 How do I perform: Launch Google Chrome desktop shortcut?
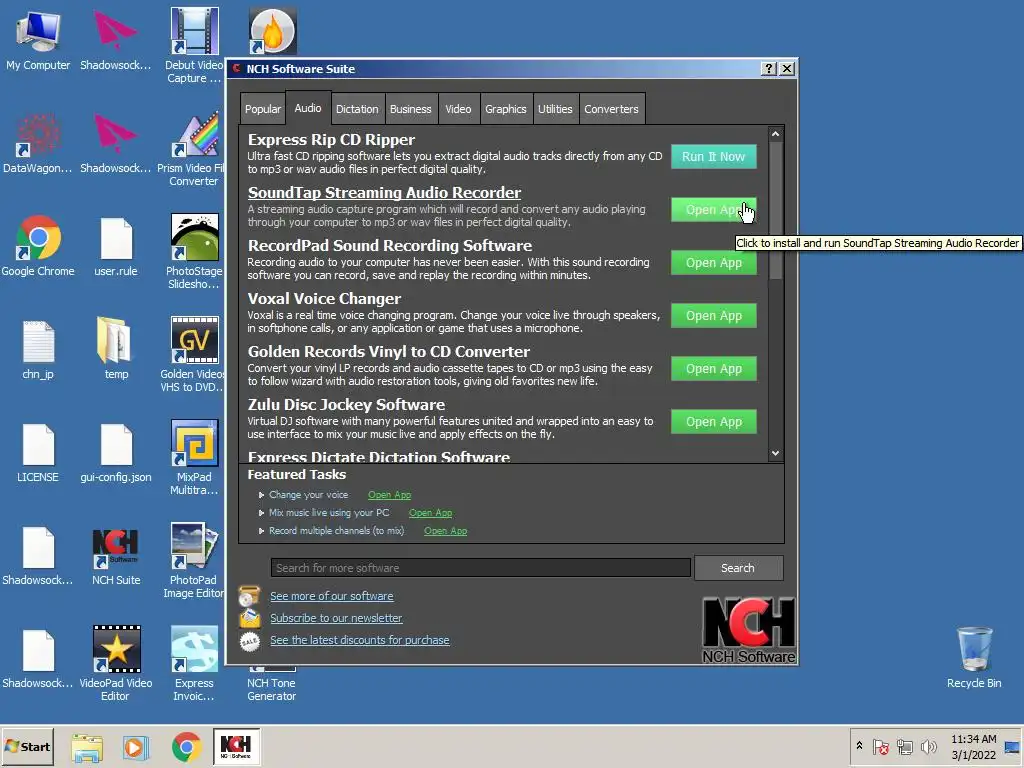click(x=38, y=246)
